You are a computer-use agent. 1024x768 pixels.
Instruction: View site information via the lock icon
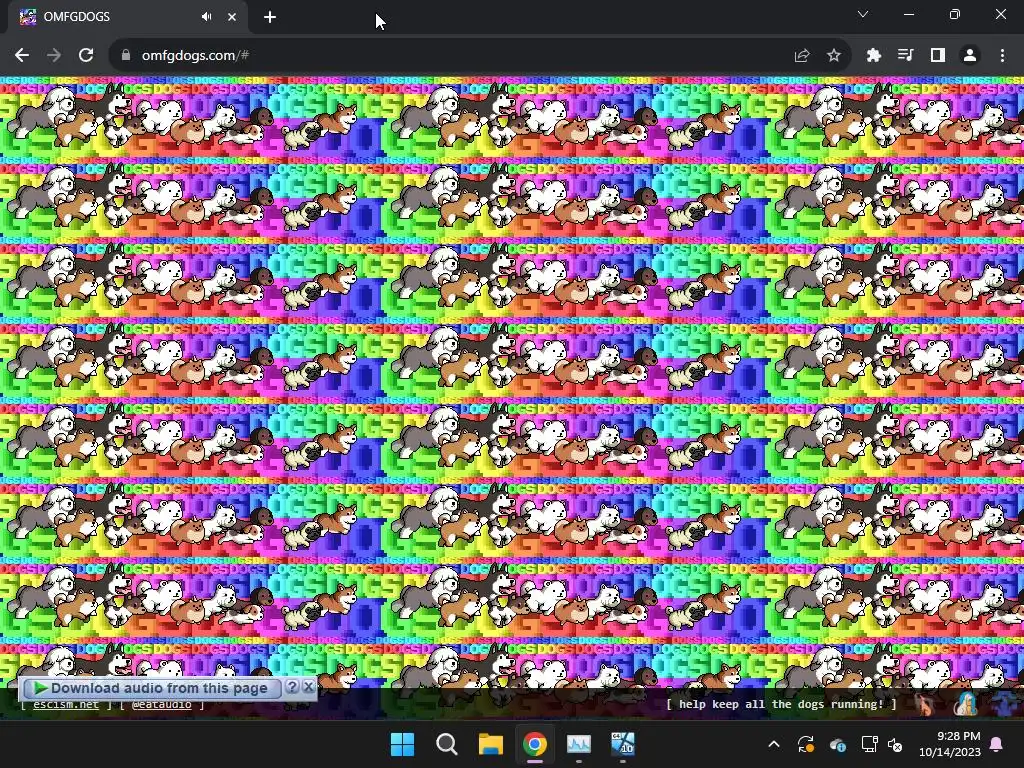126,56
